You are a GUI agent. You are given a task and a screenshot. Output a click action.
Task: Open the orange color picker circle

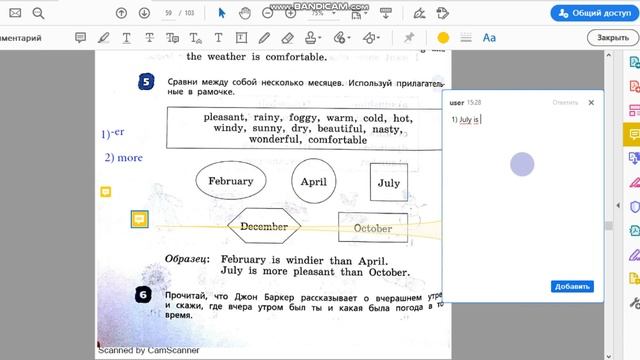[443, 38]
